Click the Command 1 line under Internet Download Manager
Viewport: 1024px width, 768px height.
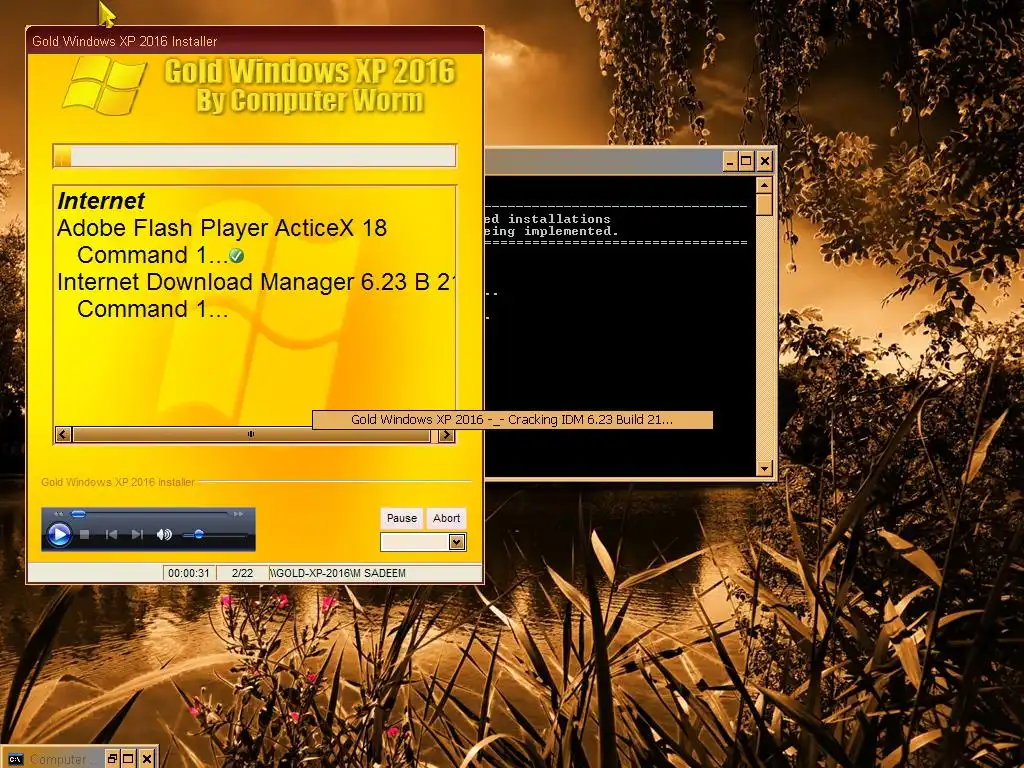click(x=153, y=309)
